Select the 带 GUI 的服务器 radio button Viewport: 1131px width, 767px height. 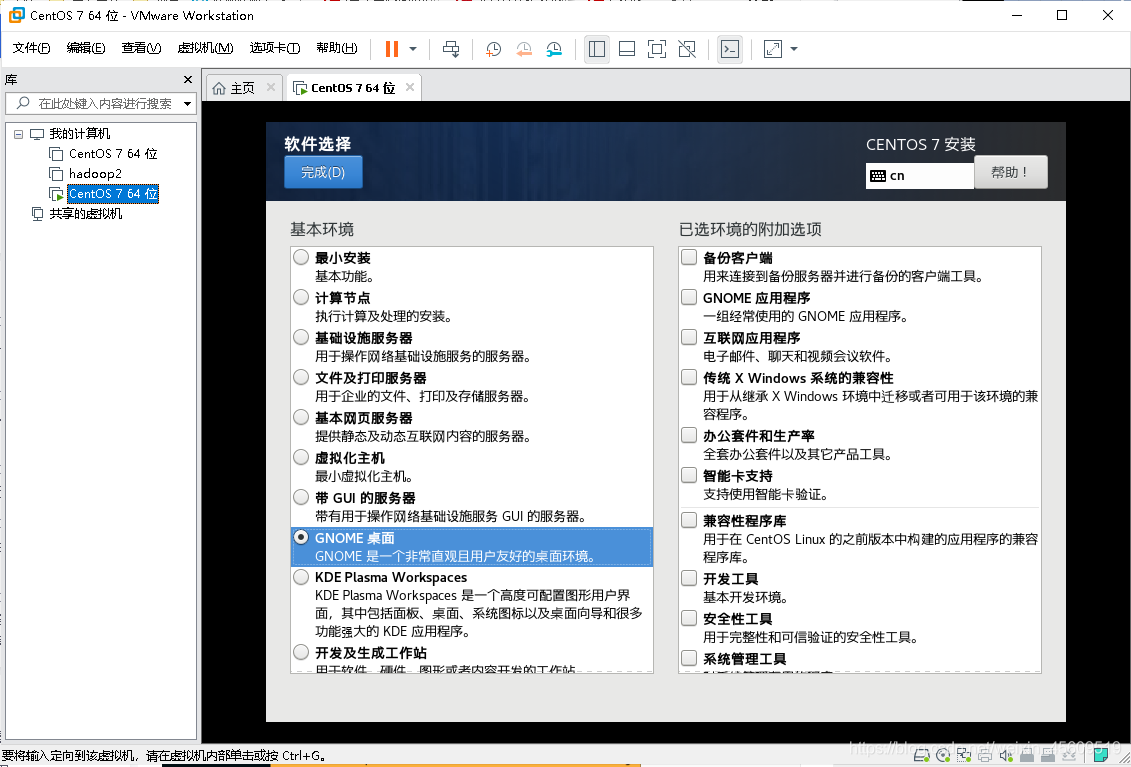tap(302, 497)
